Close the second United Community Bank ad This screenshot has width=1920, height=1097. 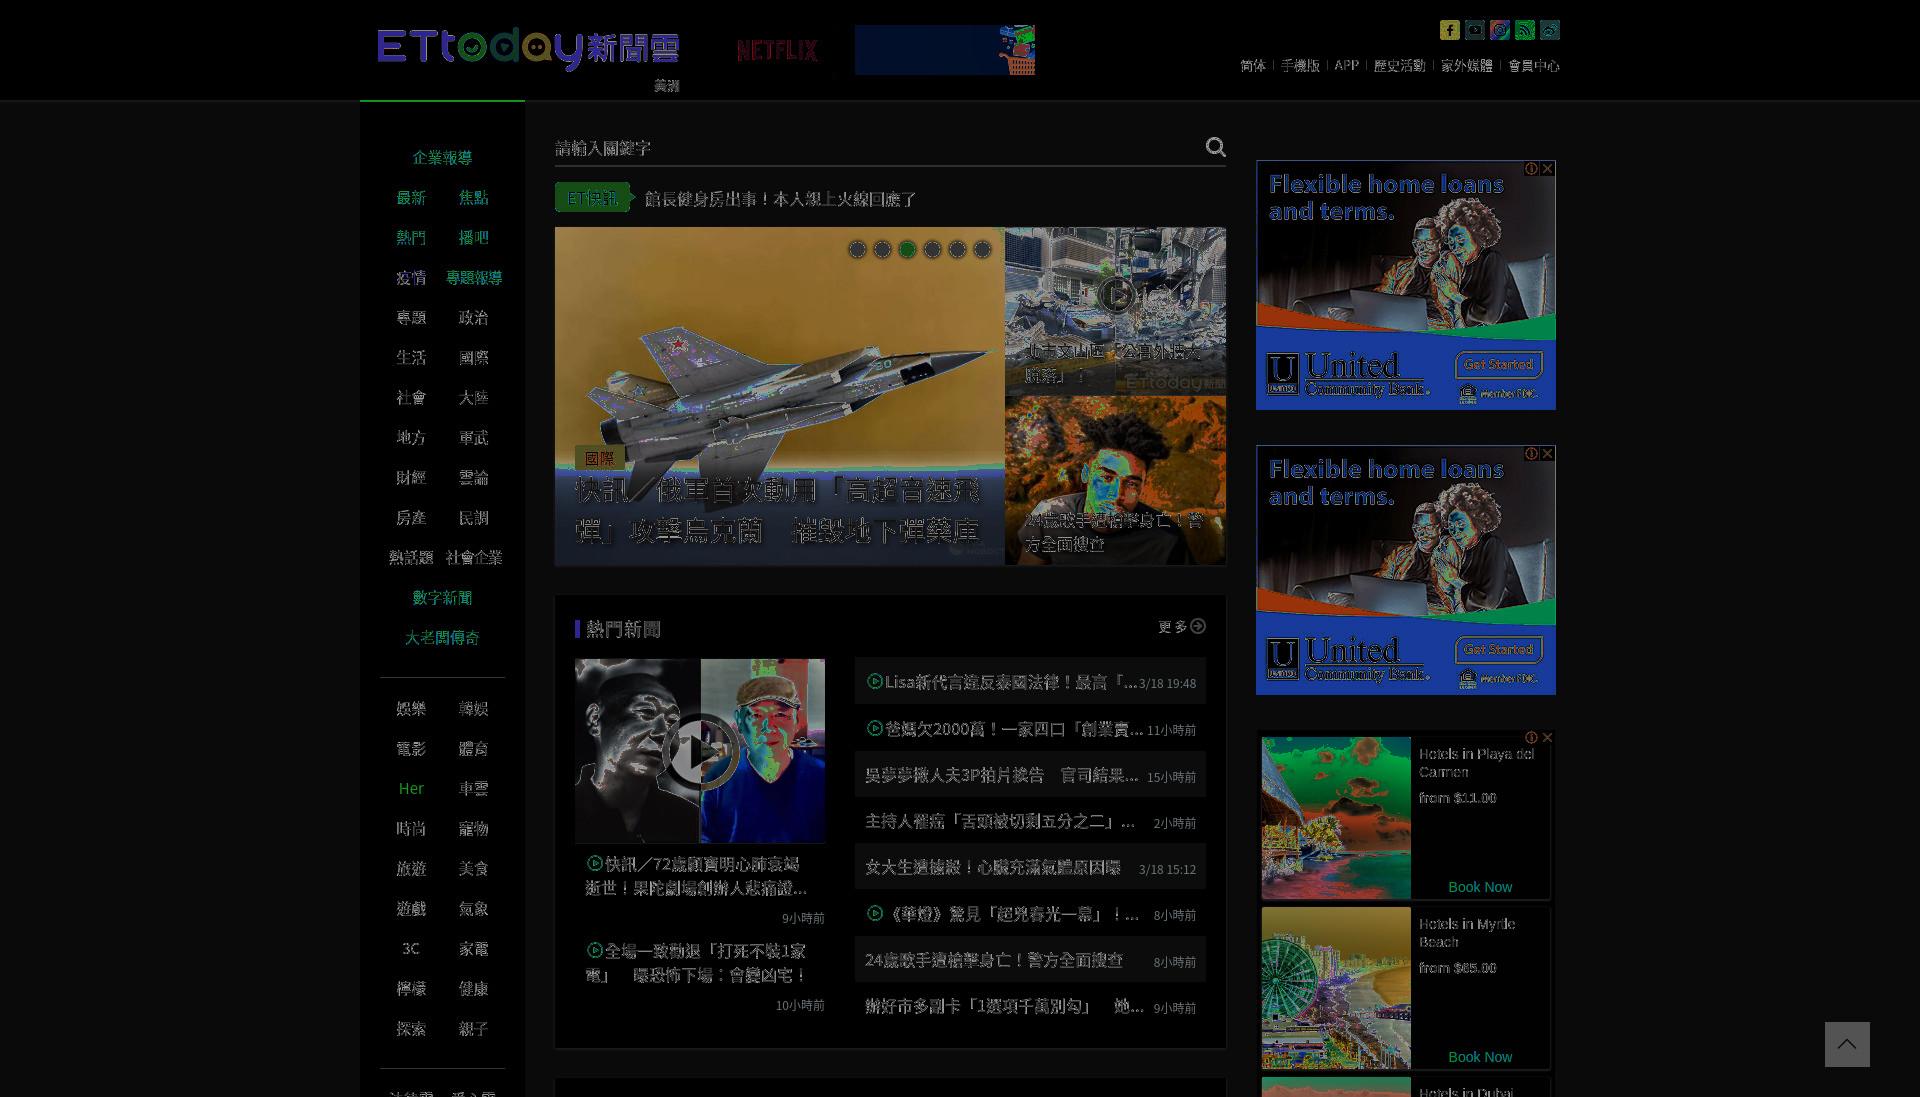pos(1547,454)
